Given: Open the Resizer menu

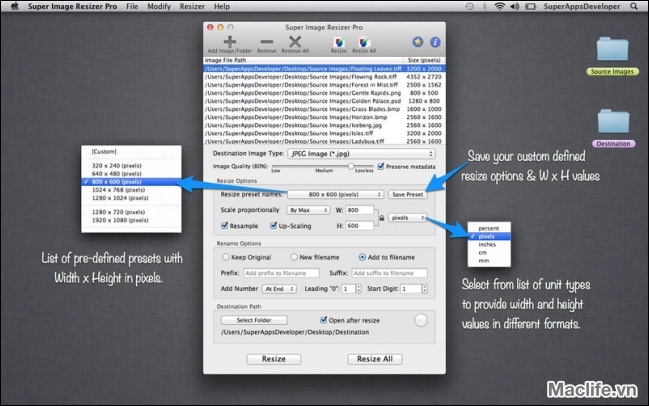Looking at the screenshot, I should tap(192, 6).
